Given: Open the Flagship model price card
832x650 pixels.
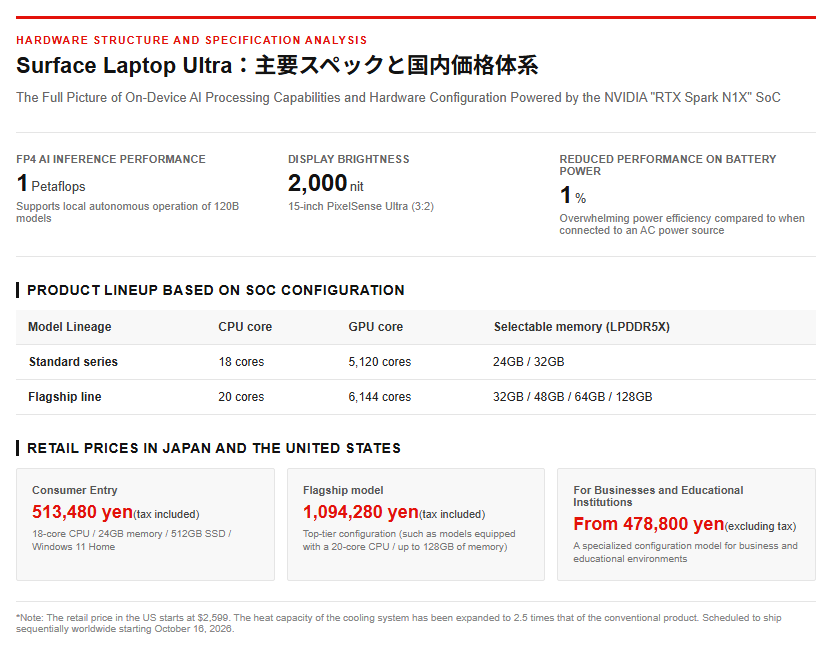Looking at the screenshot, I should (x=416, y=524).
